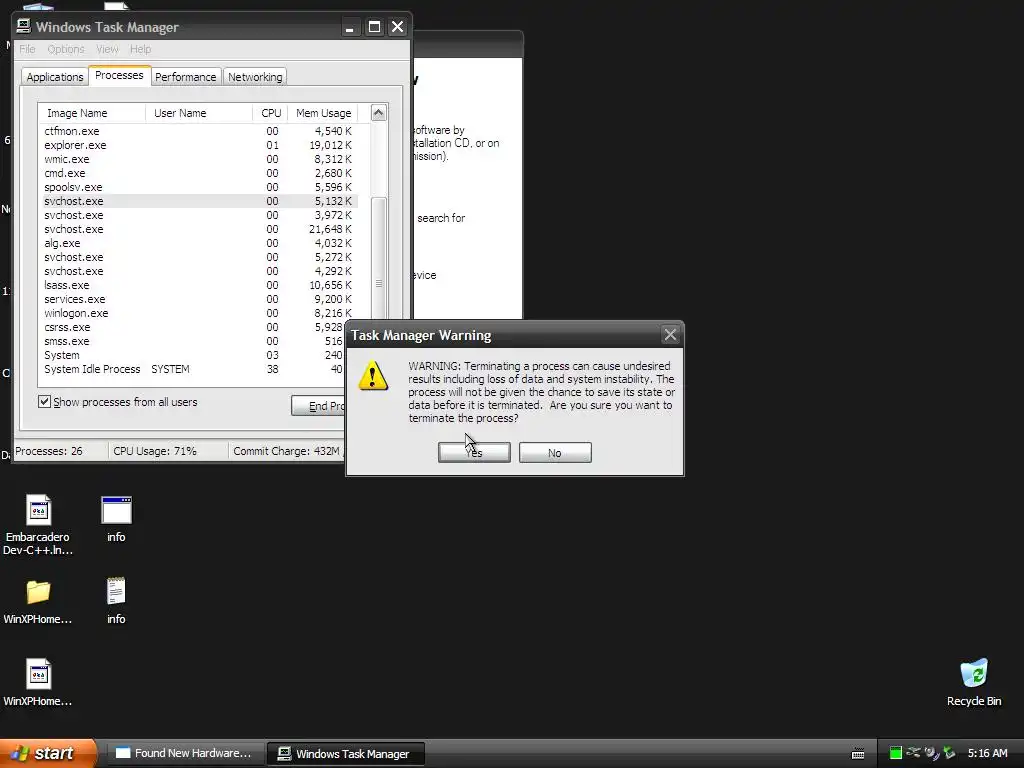
Task: Close the Task Manager Warning dialog
Action: (670, 335)
